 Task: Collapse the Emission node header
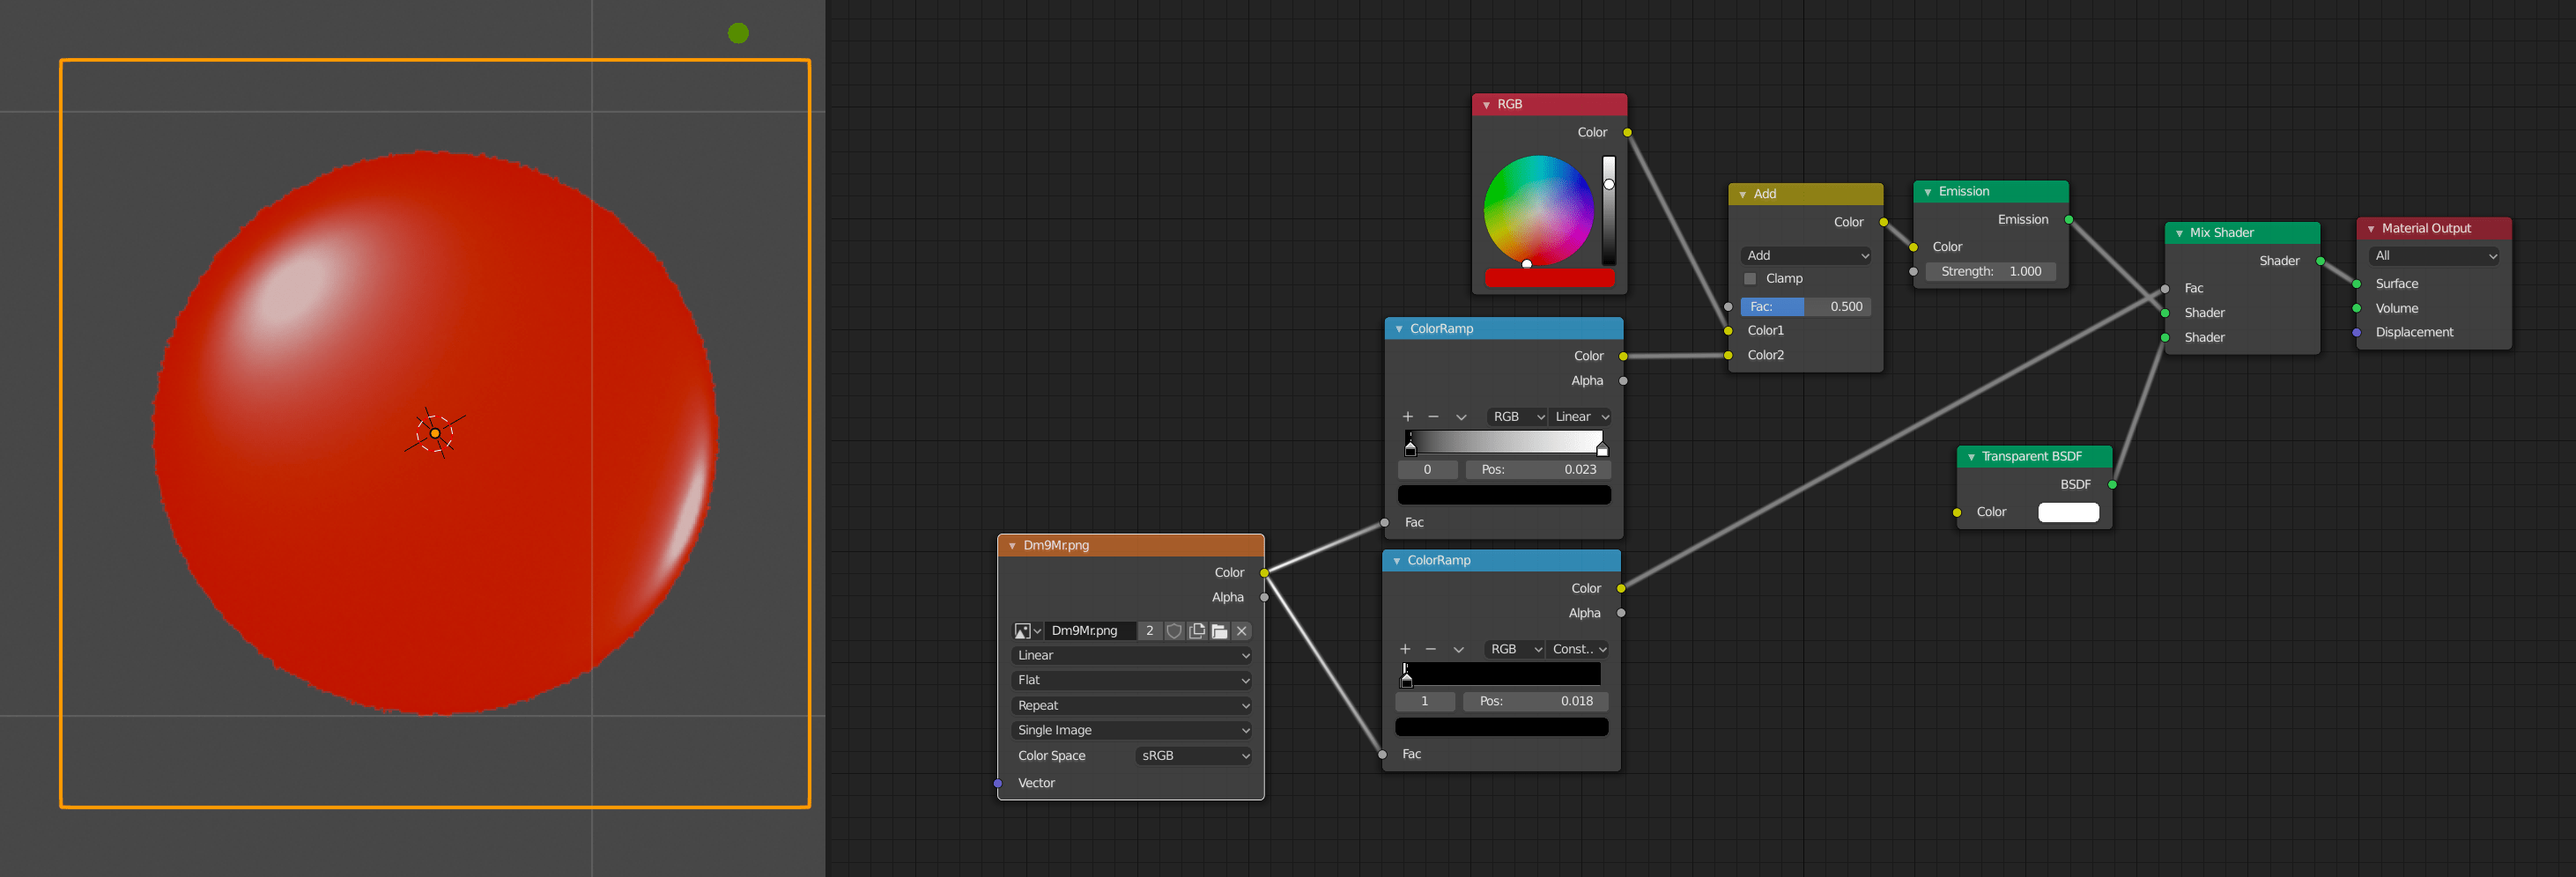tap(1928, 190)
